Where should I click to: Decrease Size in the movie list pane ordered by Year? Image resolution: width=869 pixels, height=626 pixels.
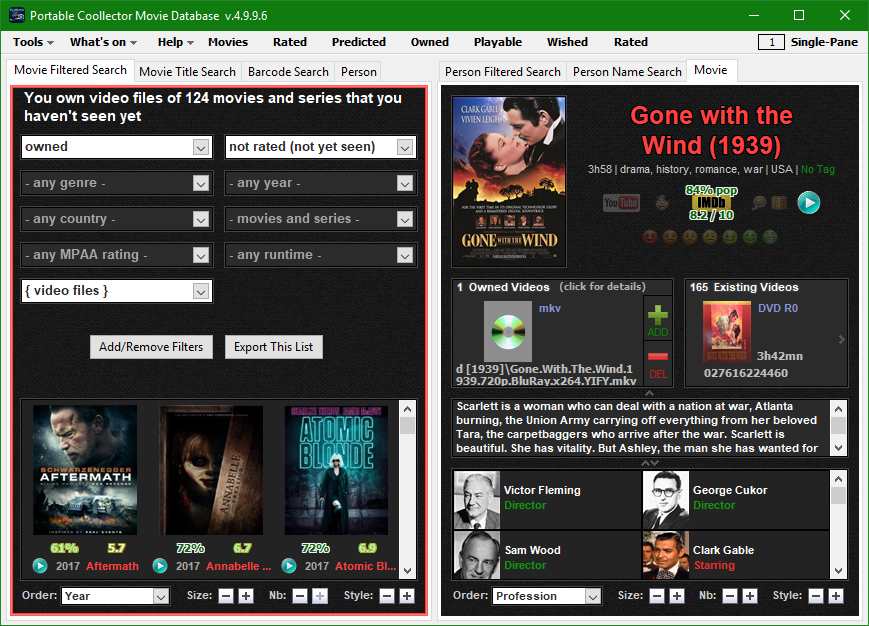[x=226, y=596]
